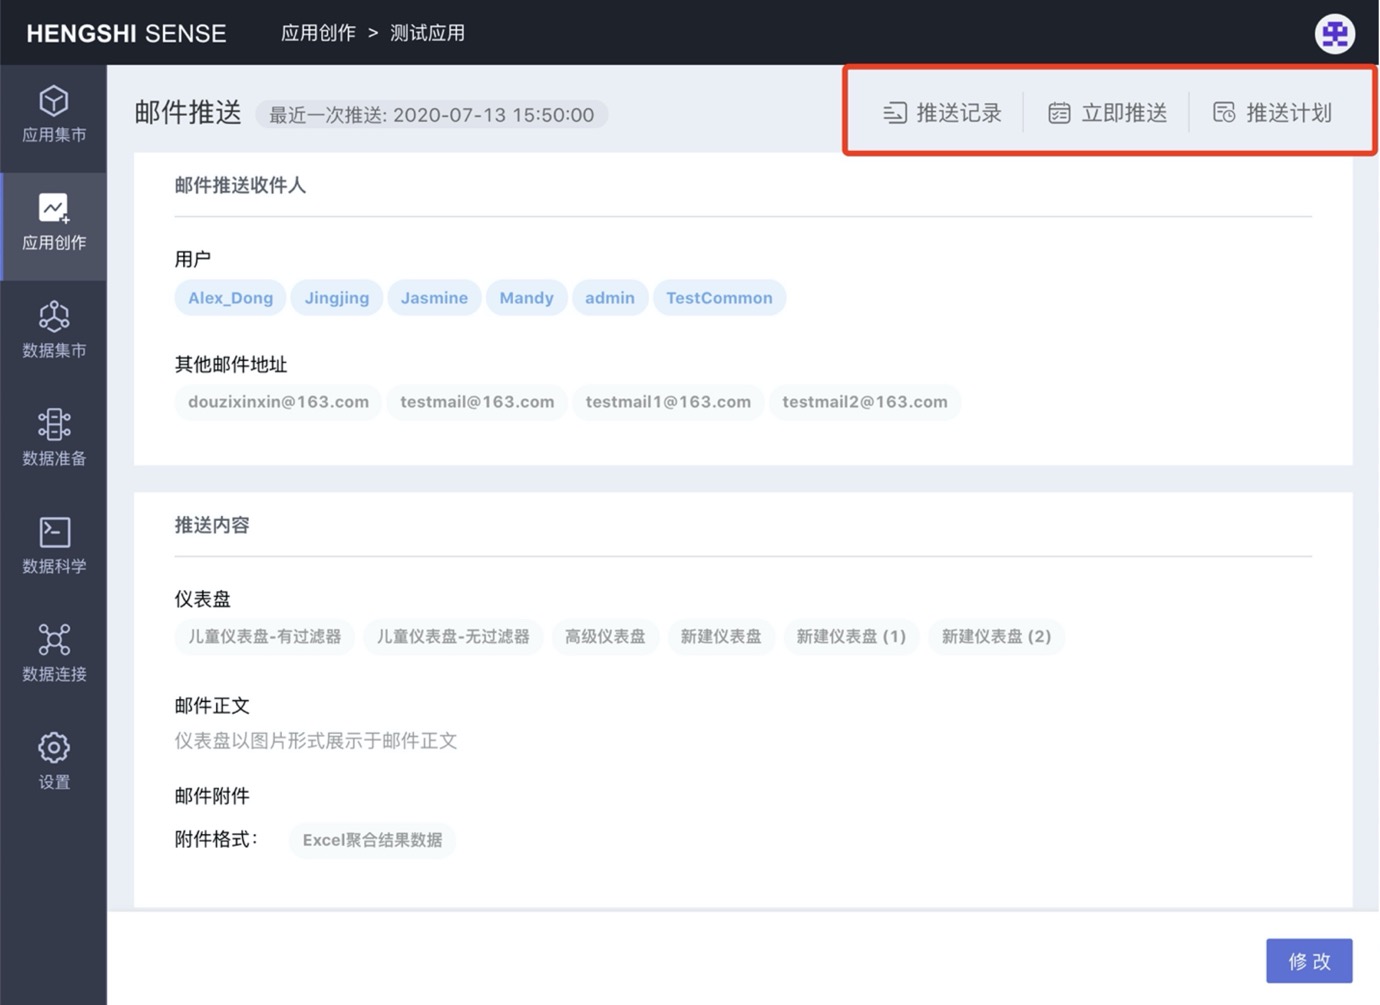The width and height of the screenshot is (1380, 1005).
Task: Select the Alex_Dong user tag
Action: point(230,298)
